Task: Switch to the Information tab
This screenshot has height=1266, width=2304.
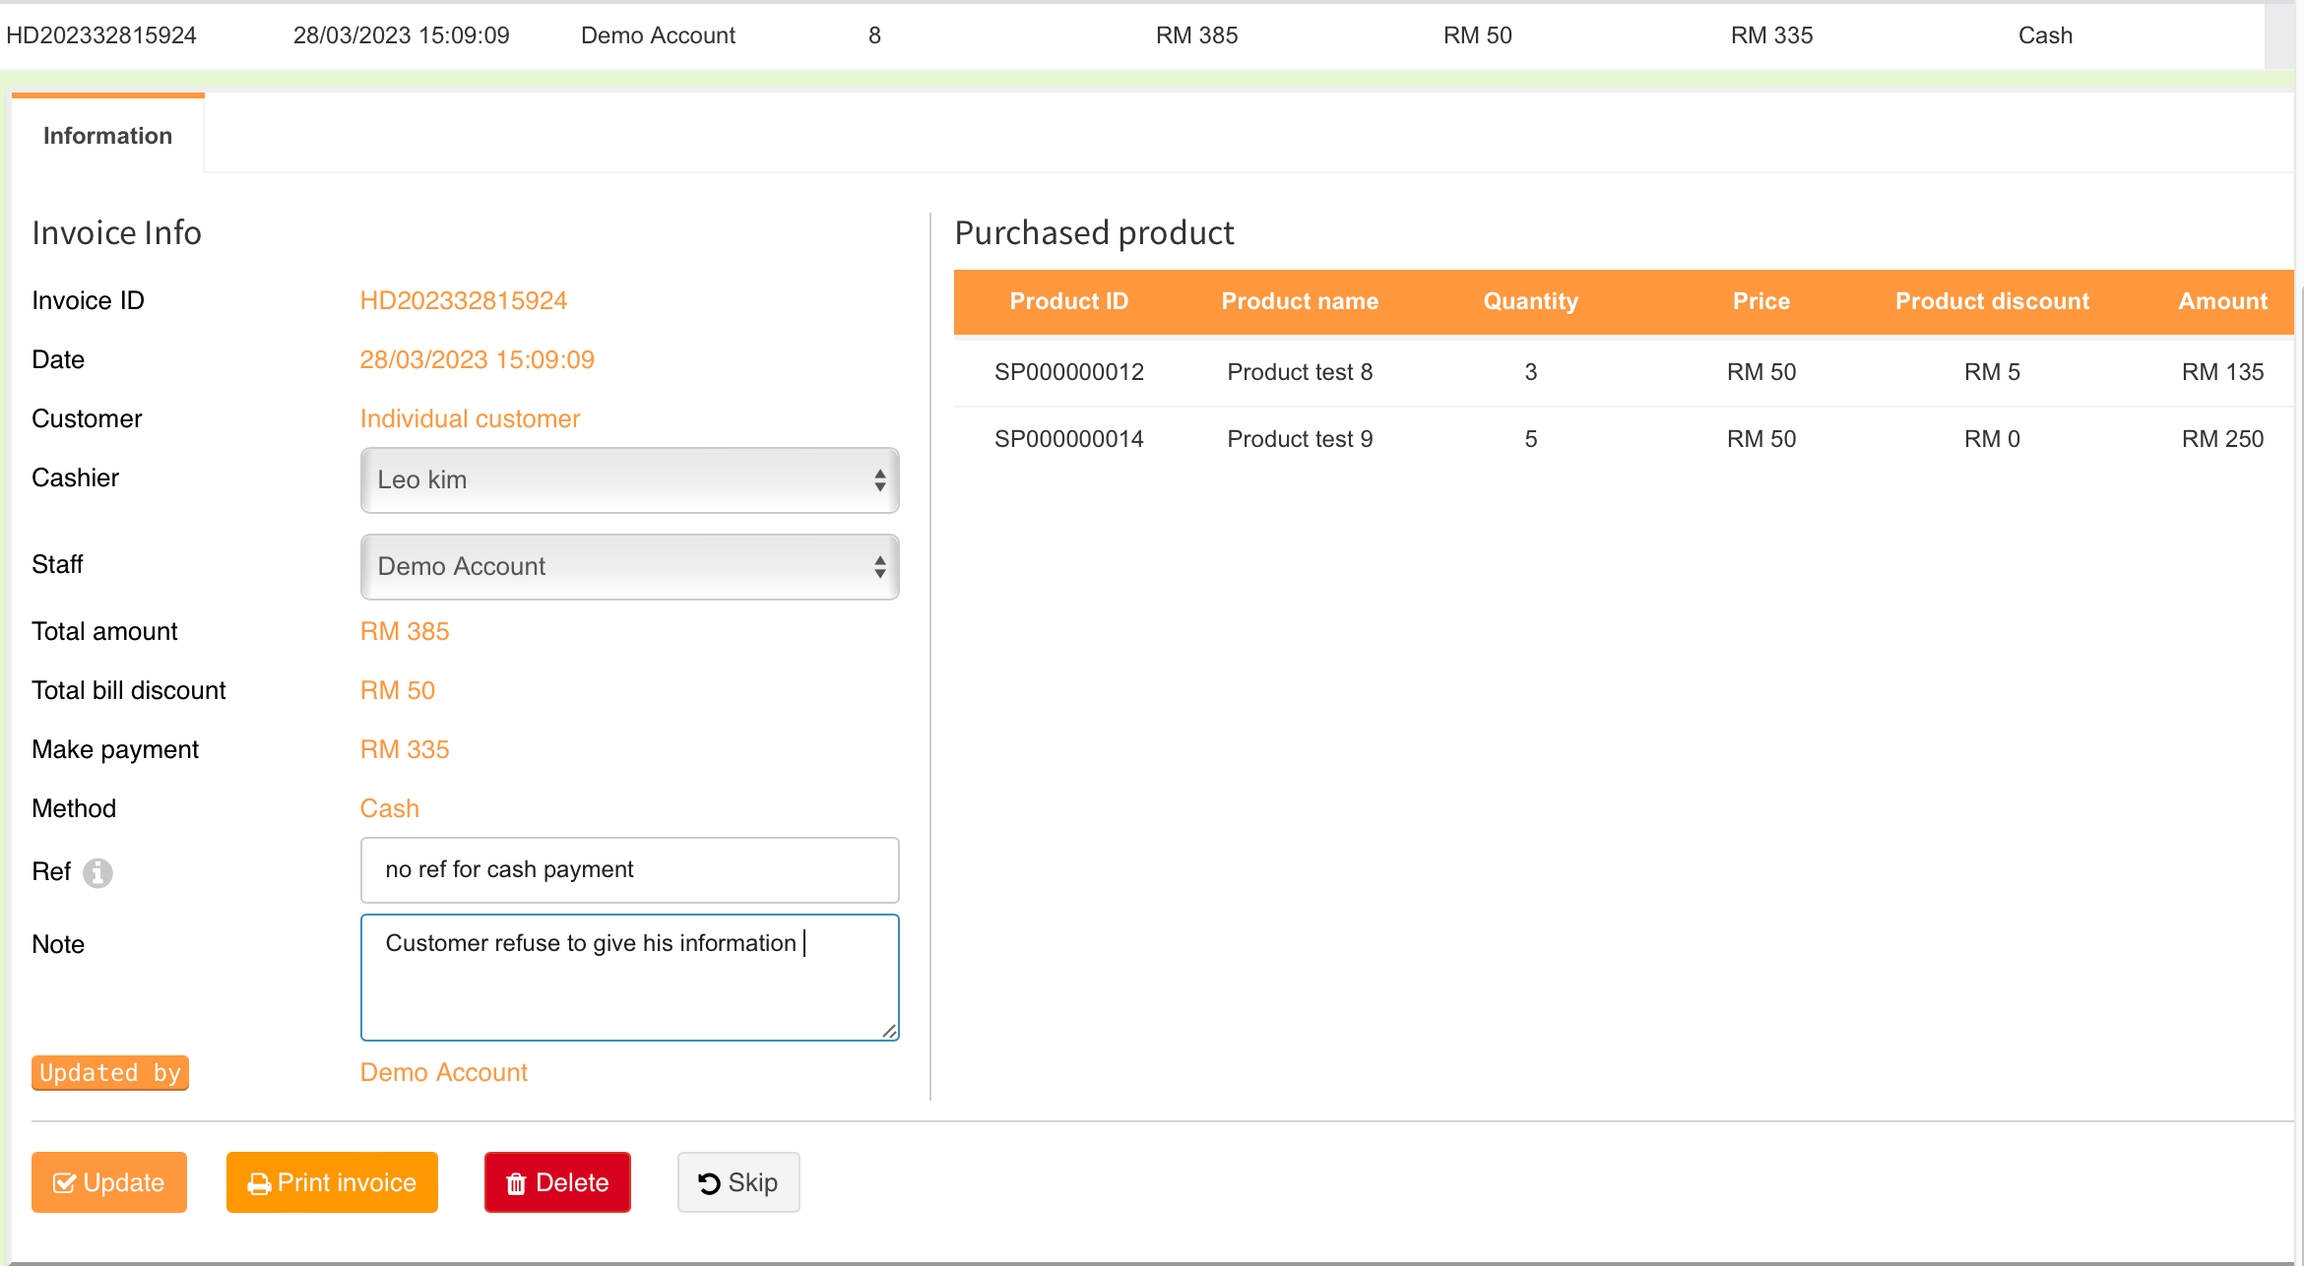Action: point(107,135)
